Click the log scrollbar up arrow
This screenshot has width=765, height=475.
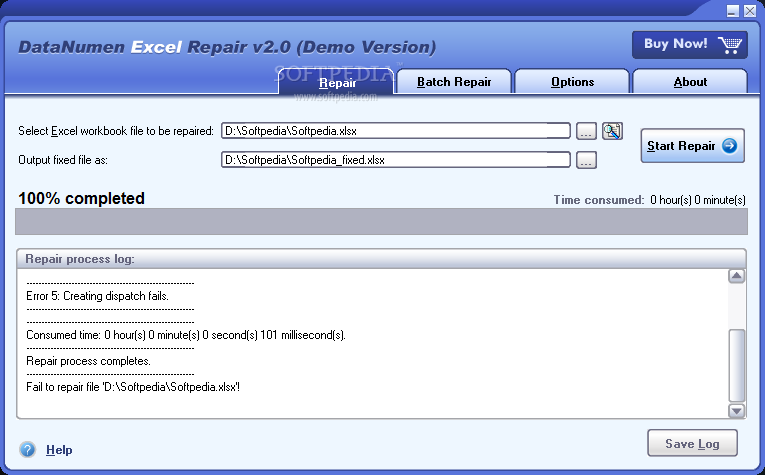pyautogui.click(x=736, y=276)
